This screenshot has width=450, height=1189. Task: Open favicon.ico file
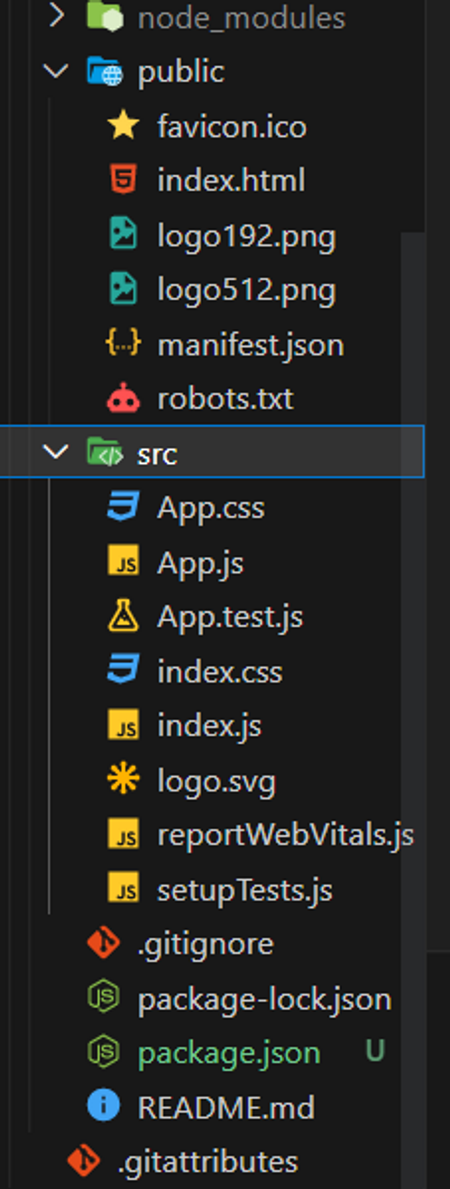point(232,126)
